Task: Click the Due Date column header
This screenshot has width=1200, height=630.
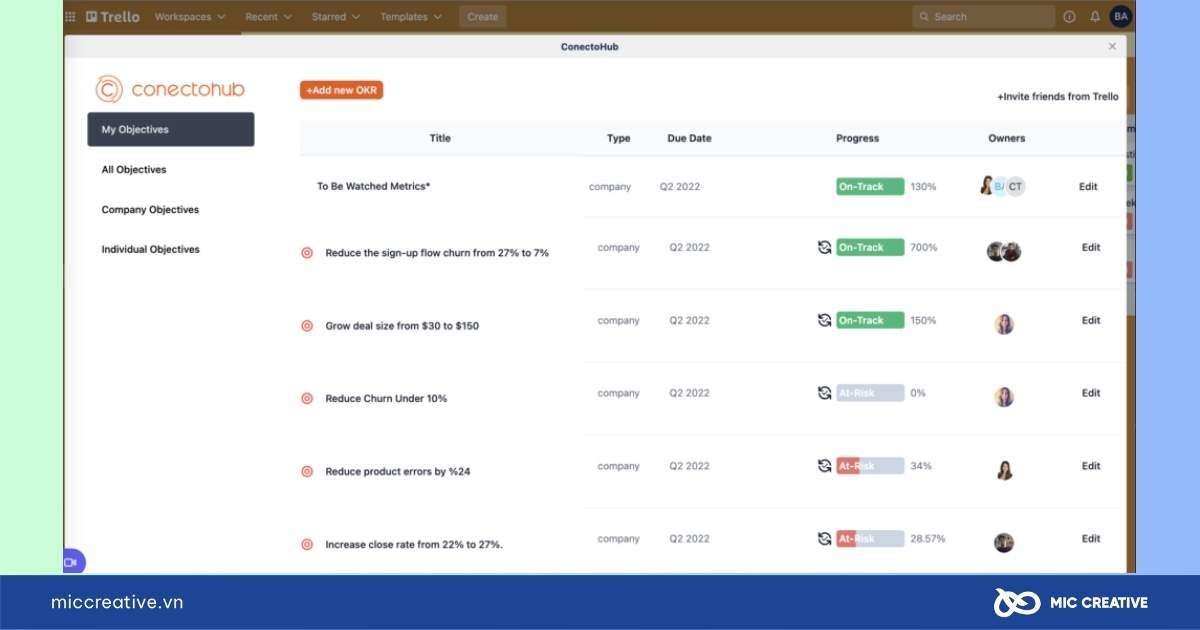Action: [x=689, y=139]
